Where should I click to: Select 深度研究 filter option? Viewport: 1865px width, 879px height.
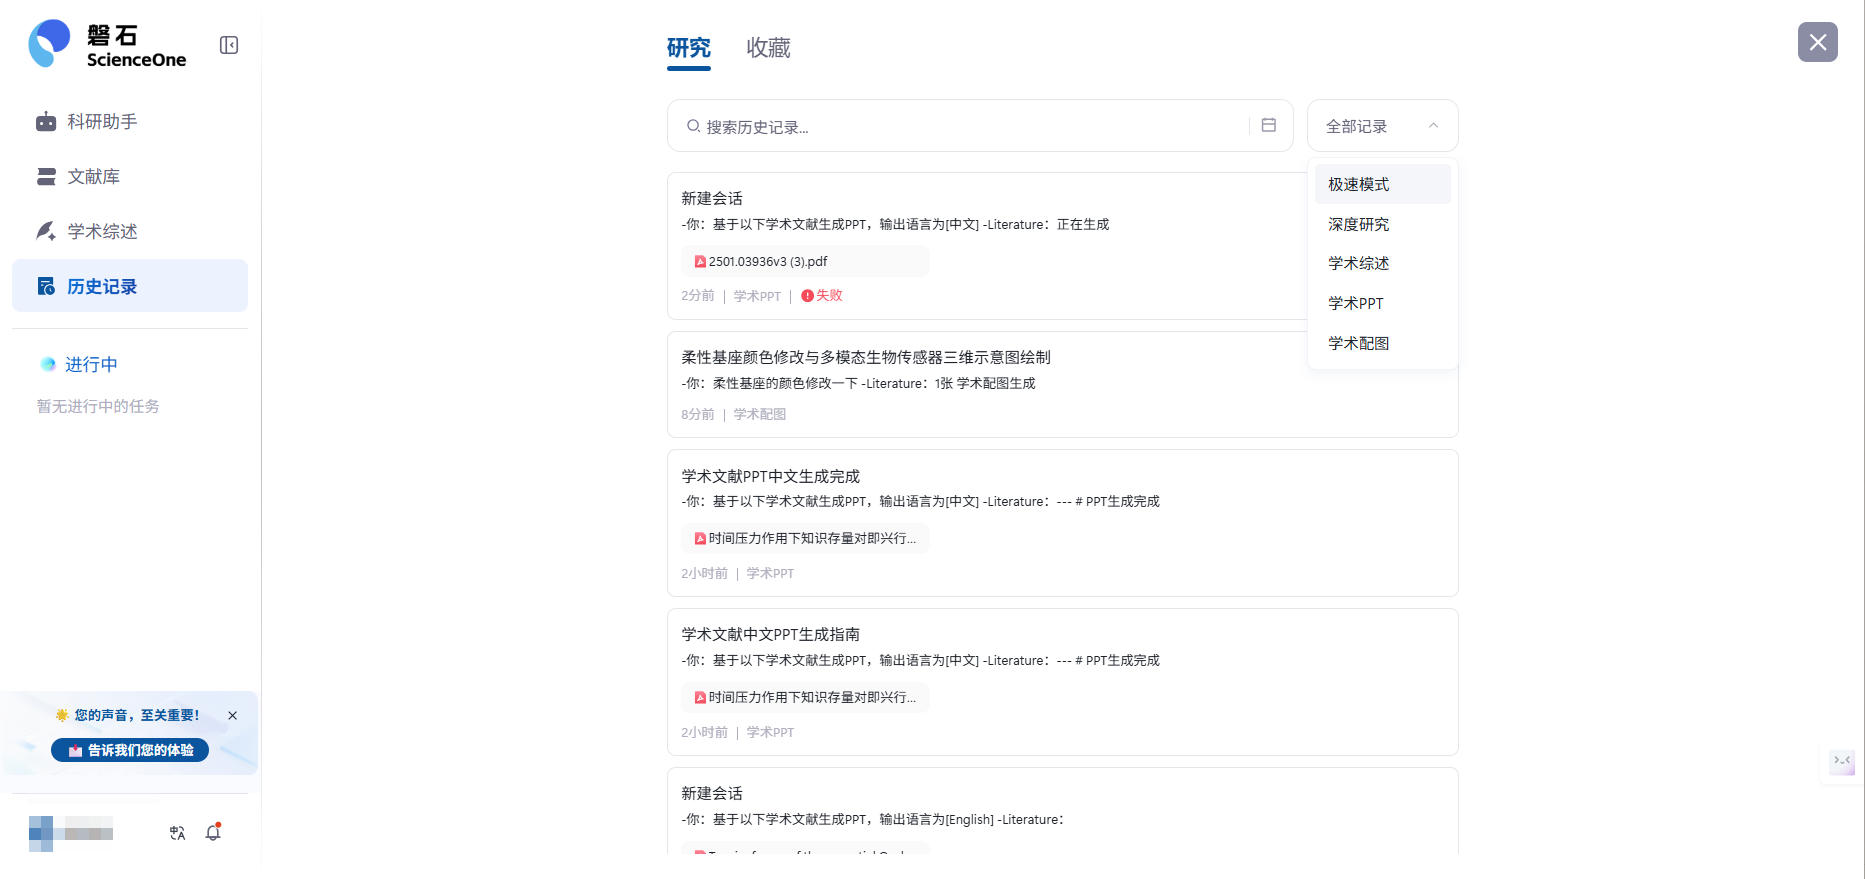[1382, 224]
